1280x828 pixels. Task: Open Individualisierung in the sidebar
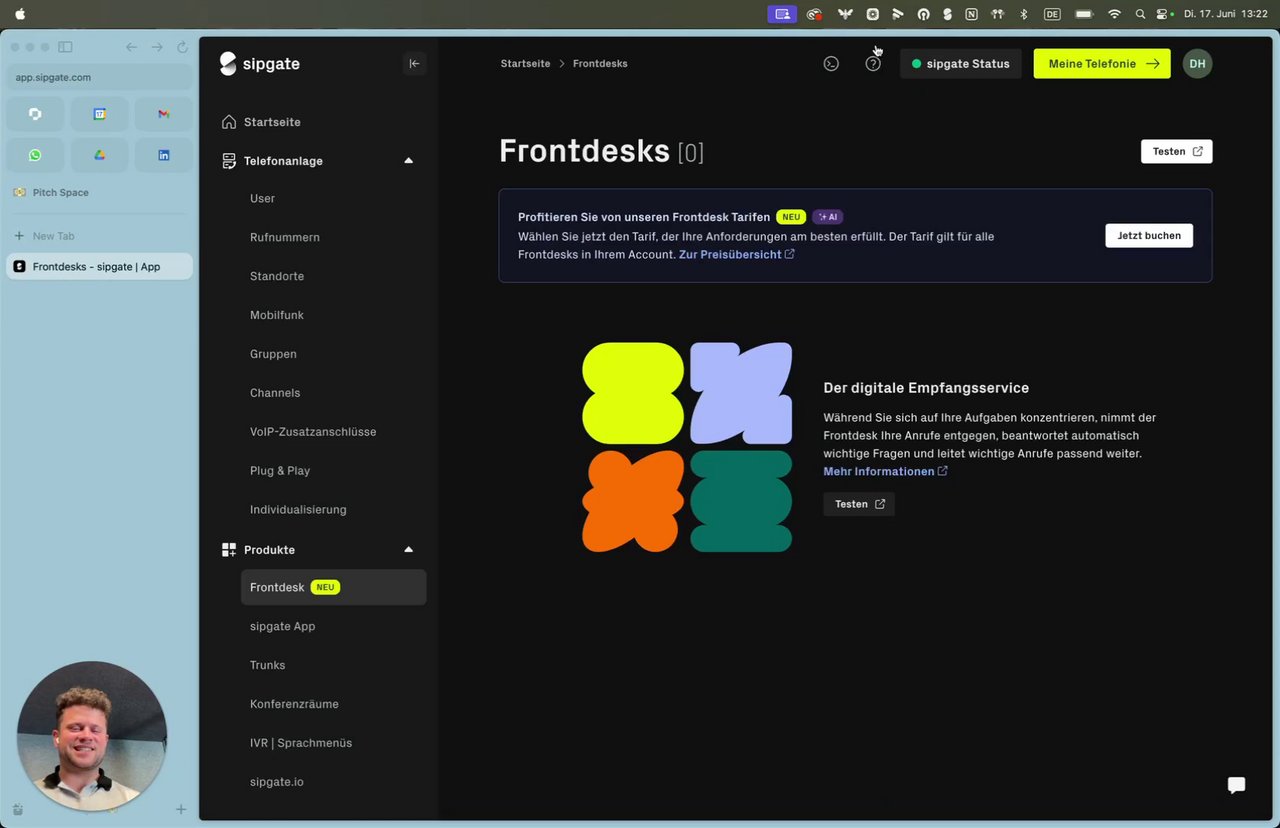pos(298,510)
